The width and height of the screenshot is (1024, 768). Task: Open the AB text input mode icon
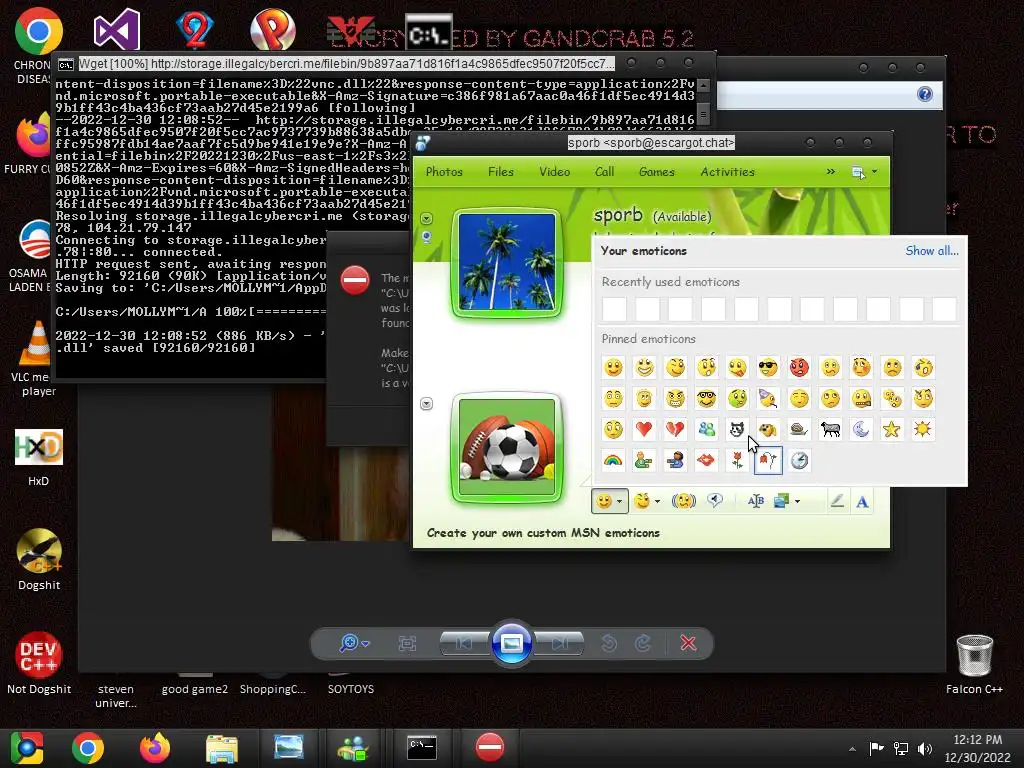tap(756, 501)
